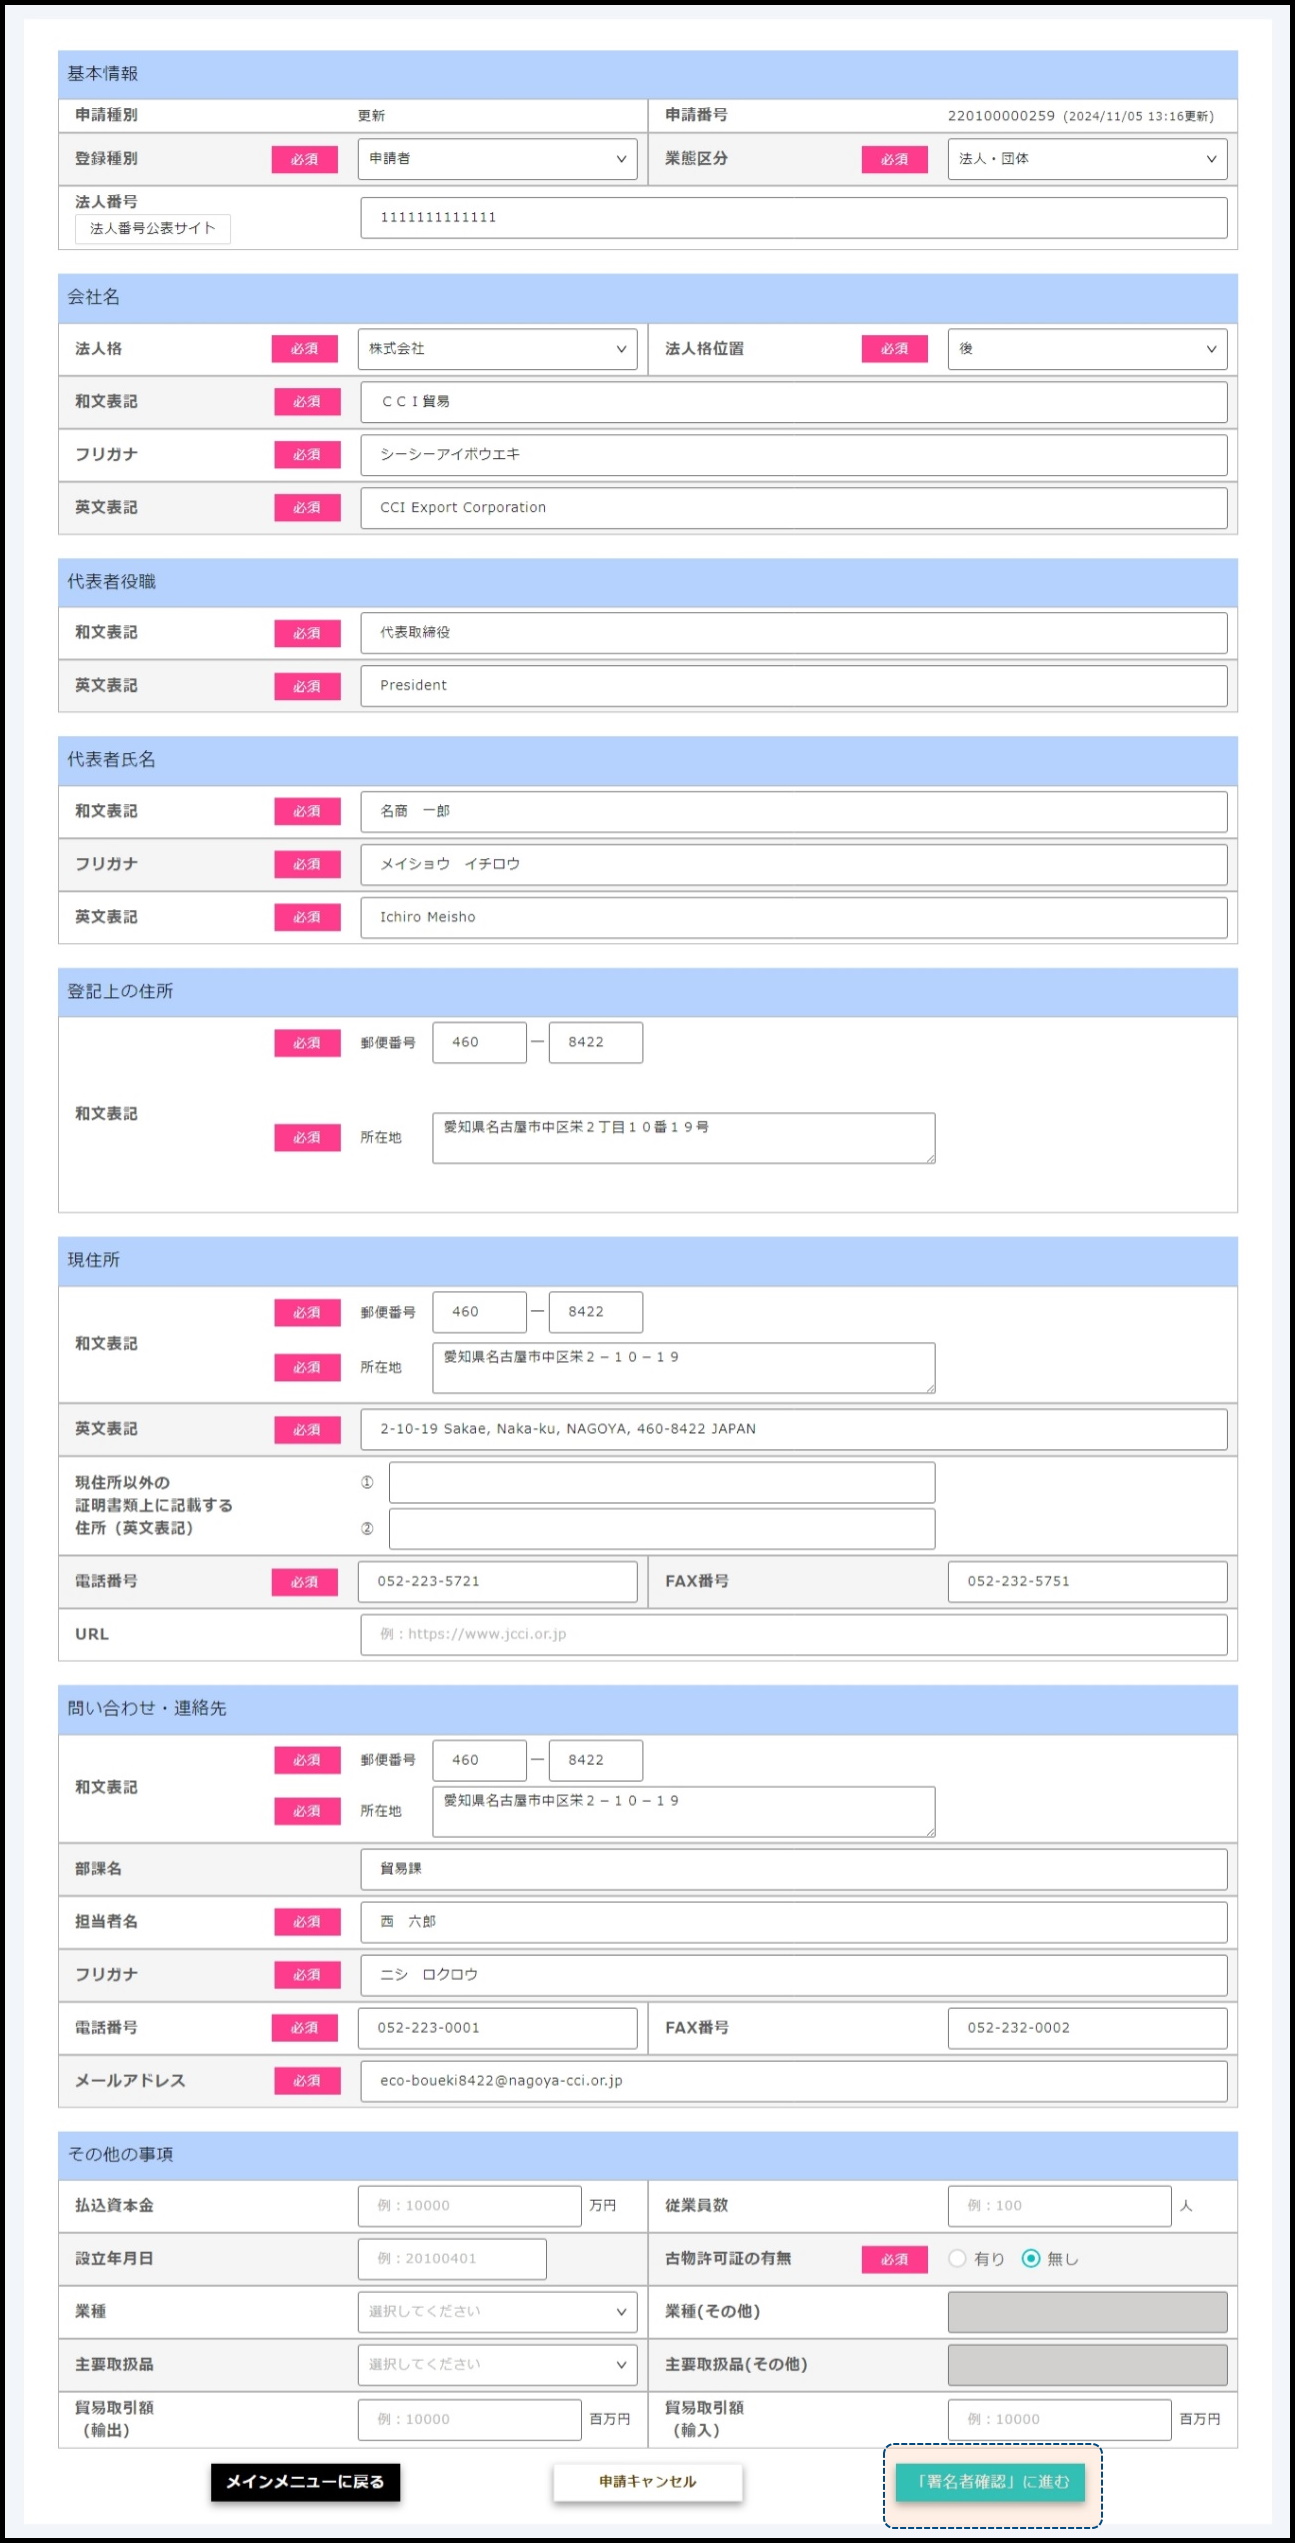Expand the 法人格位置 dropdown showing 後

coord(1087,349)
